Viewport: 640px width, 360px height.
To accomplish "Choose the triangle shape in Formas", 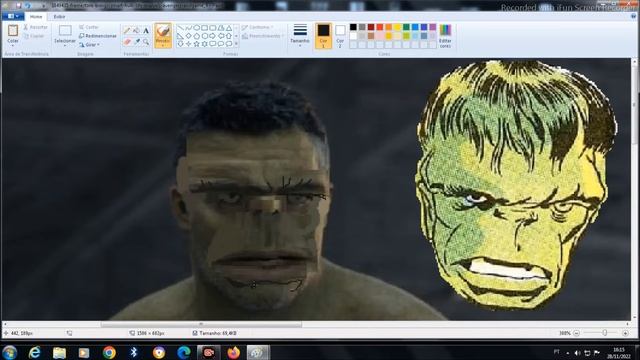I will coord(229,28).
